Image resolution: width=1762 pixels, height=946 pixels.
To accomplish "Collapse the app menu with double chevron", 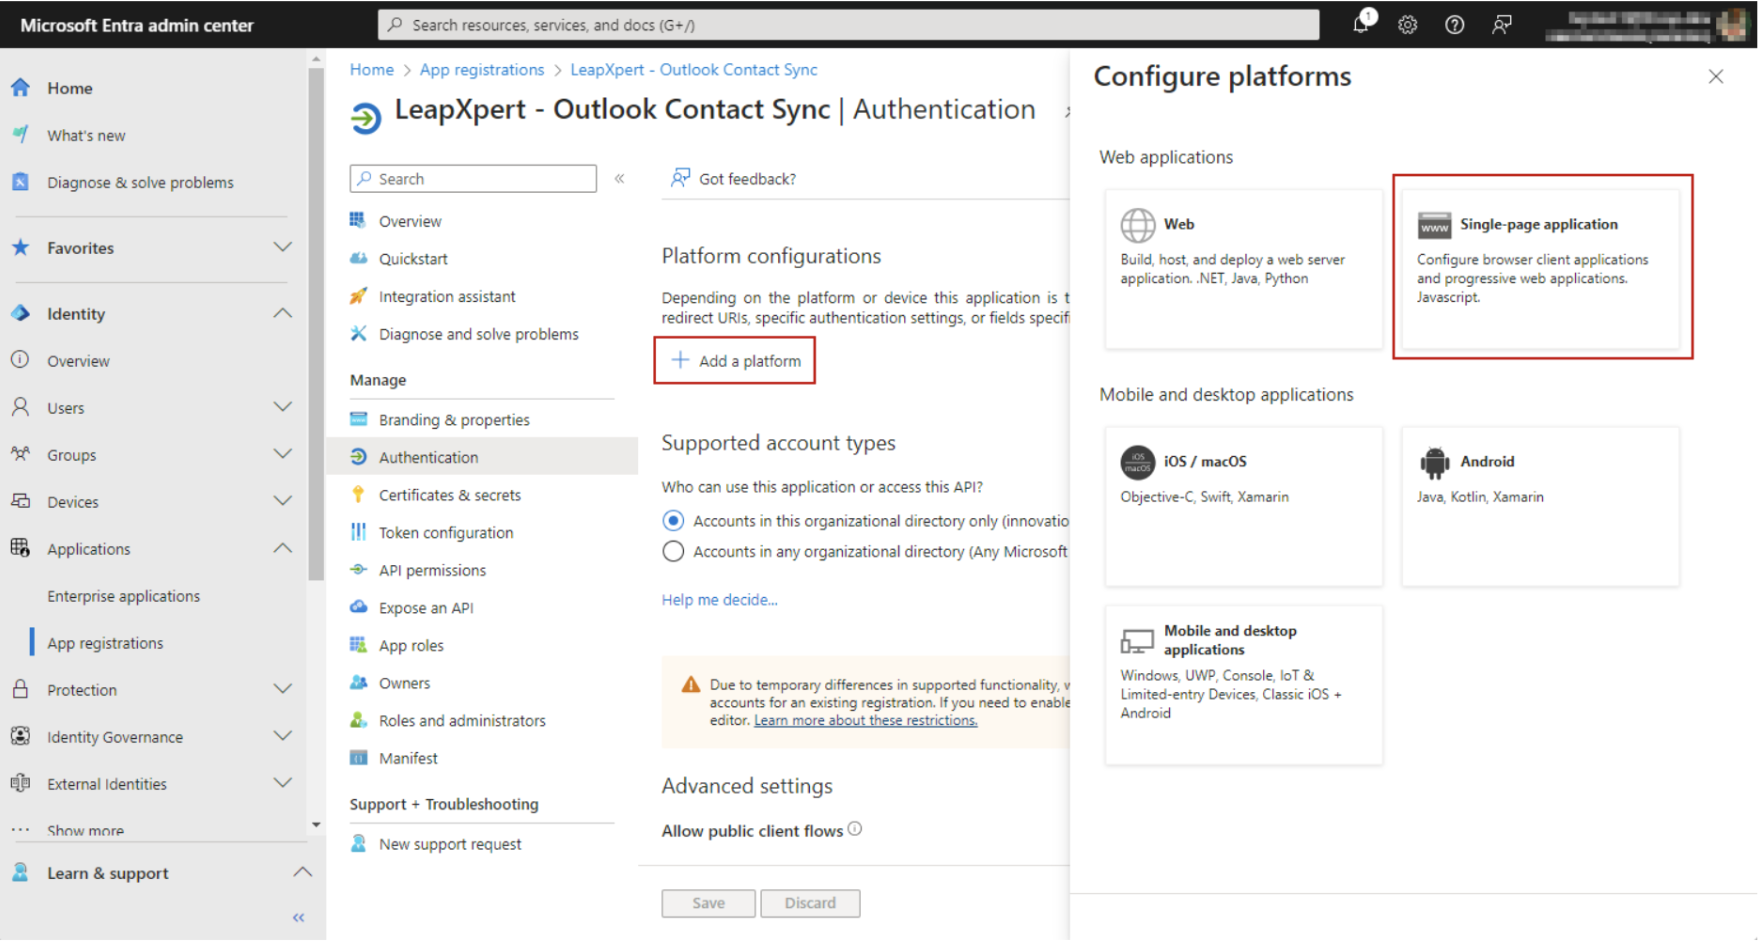I will pos(620,179).
